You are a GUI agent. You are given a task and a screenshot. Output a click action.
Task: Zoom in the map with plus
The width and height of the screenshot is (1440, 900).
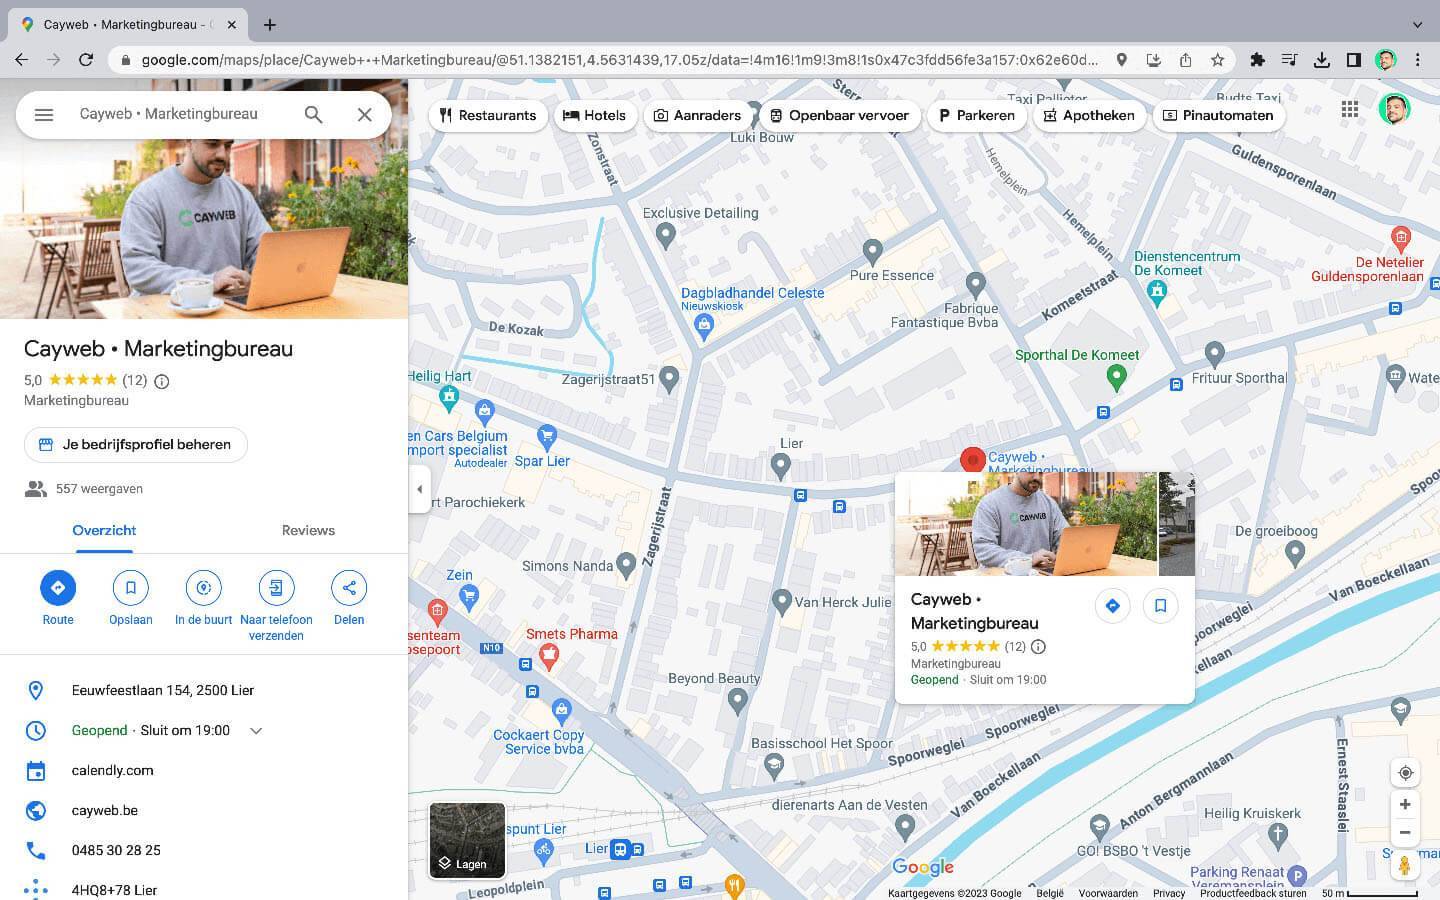pos(1405,804)
